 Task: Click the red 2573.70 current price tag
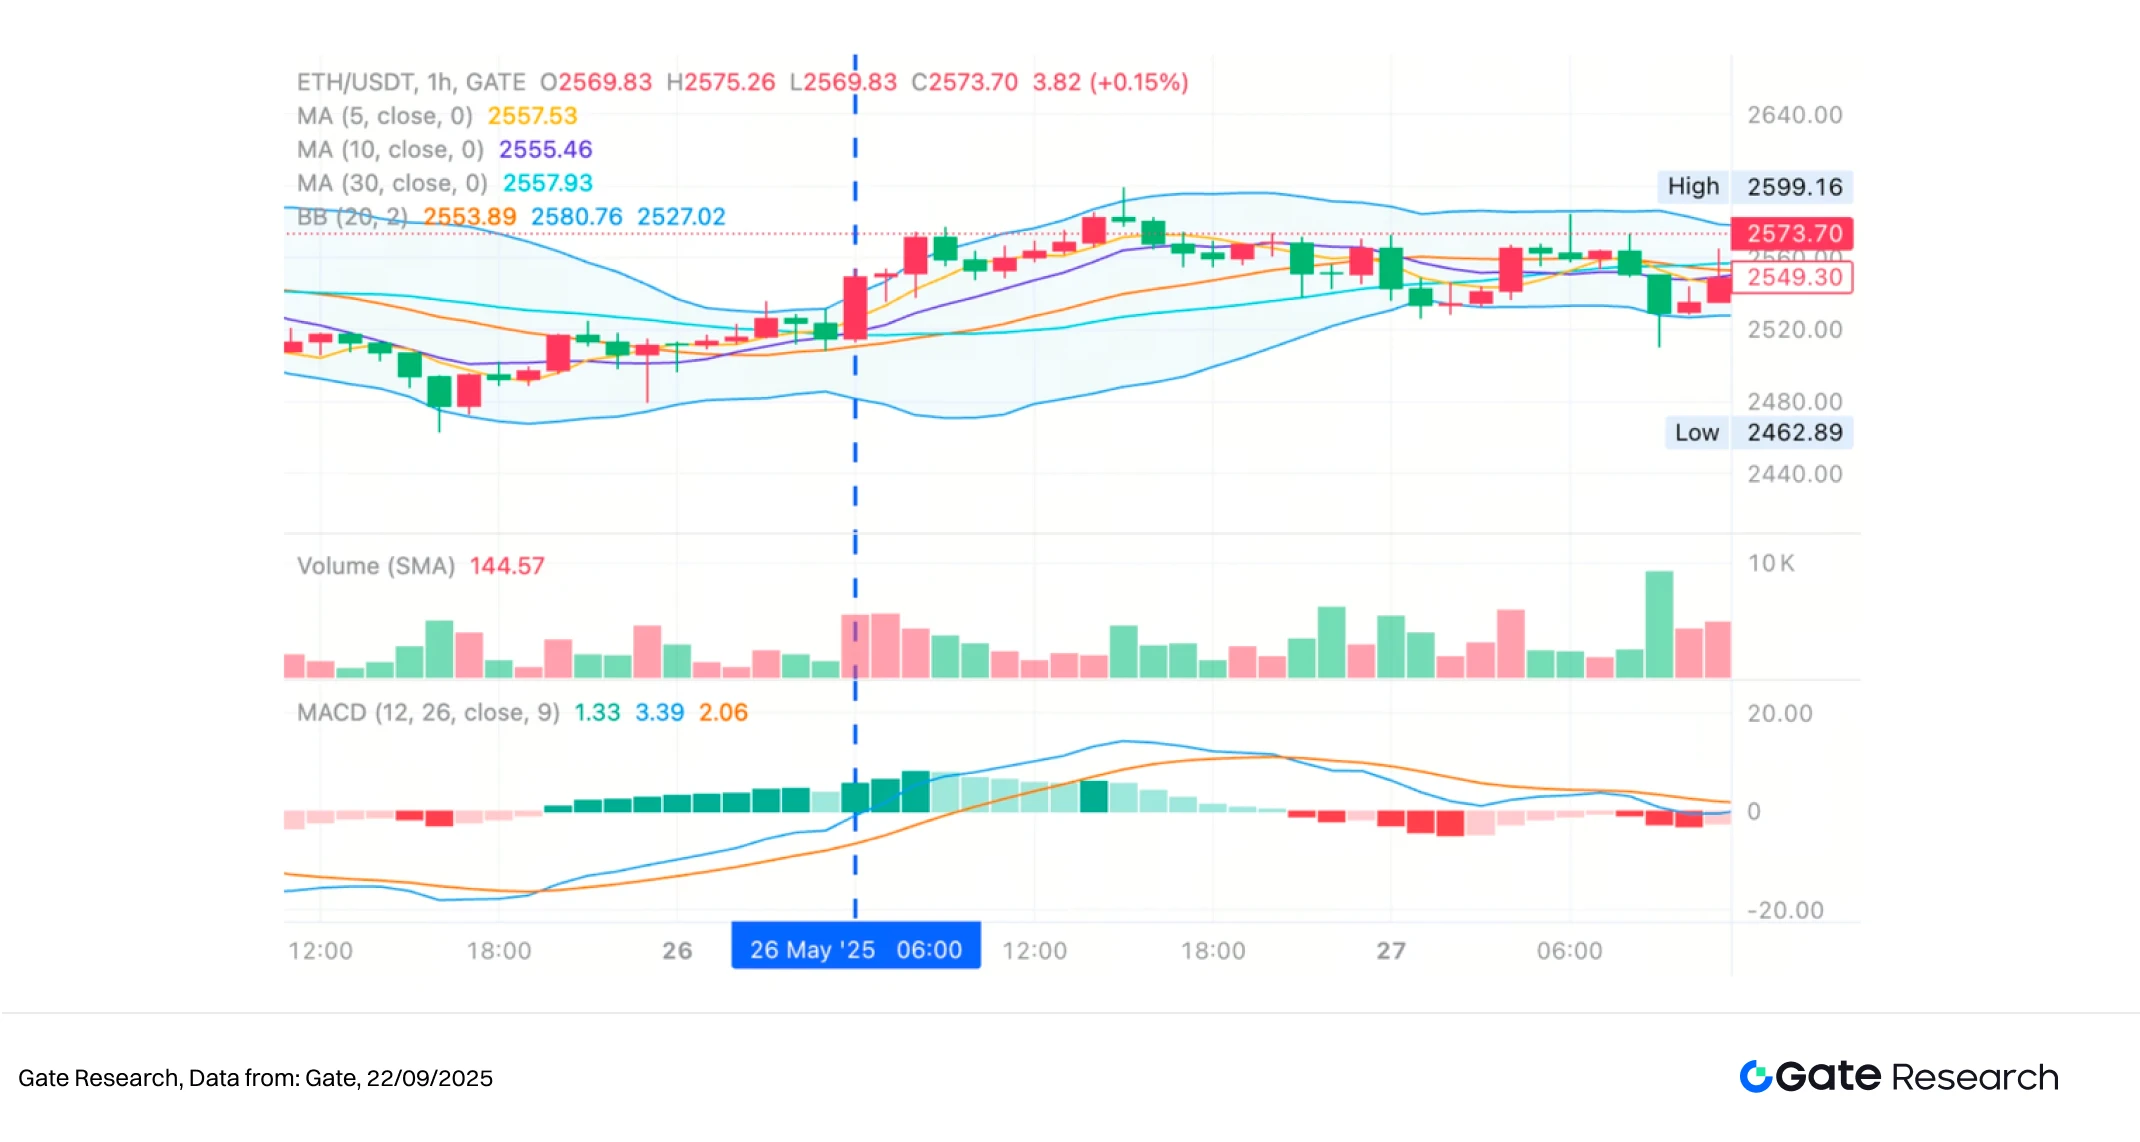point(1792,234)
